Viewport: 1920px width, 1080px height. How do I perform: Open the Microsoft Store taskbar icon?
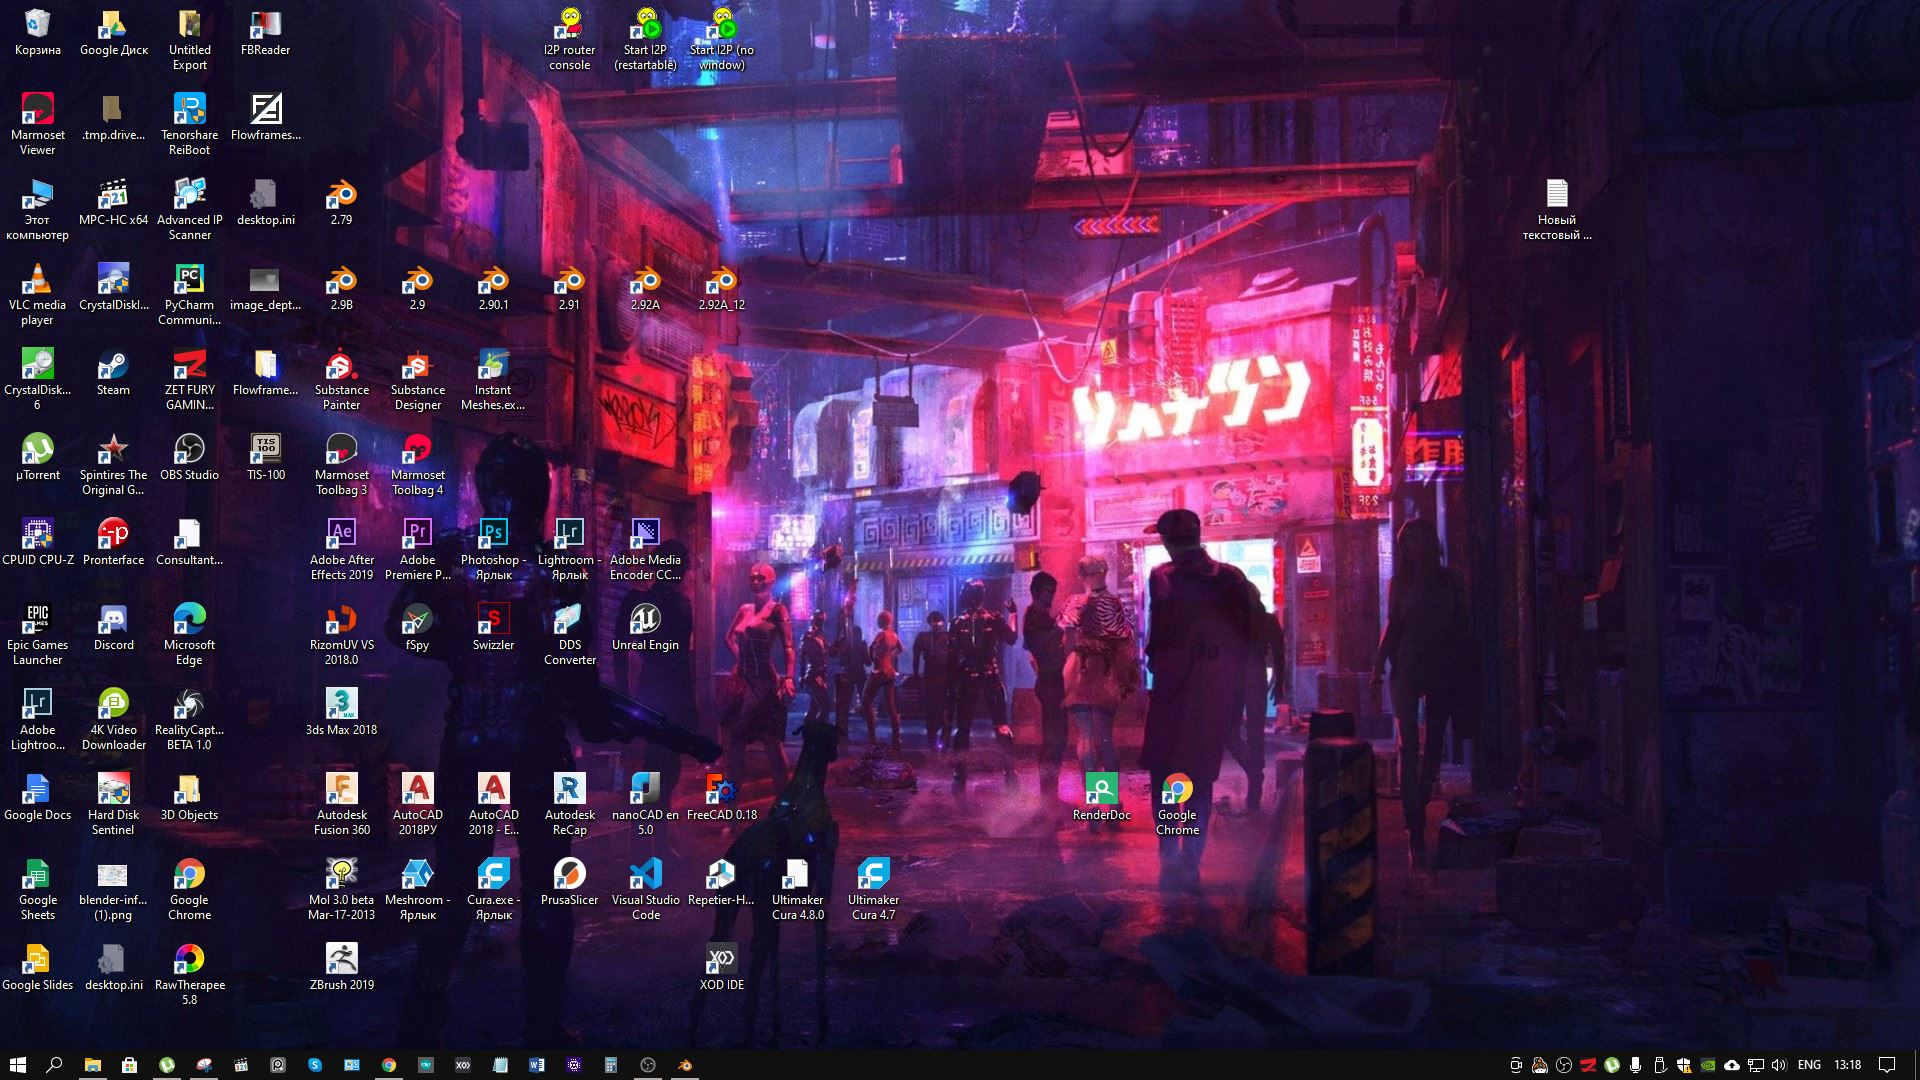coord(129,1065)
